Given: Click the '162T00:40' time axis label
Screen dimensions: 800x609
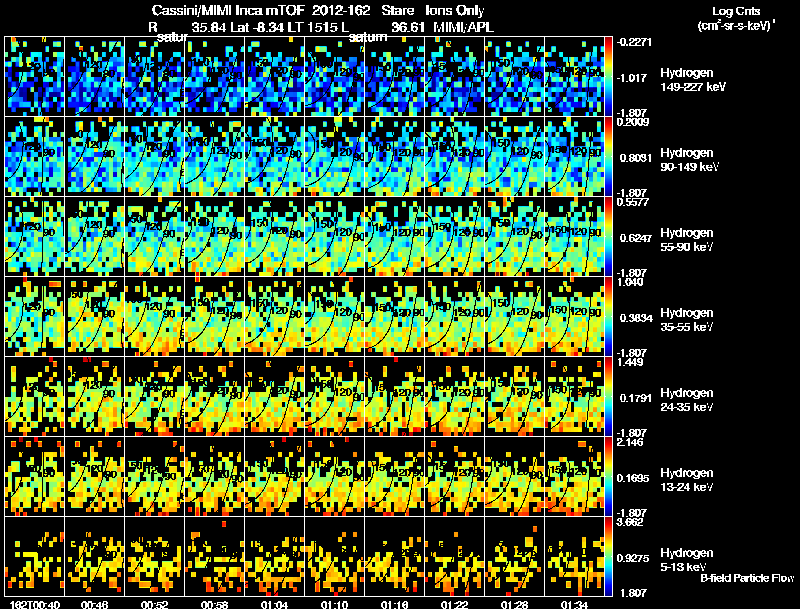Looking at the screenshot, I should click(35, 604).
